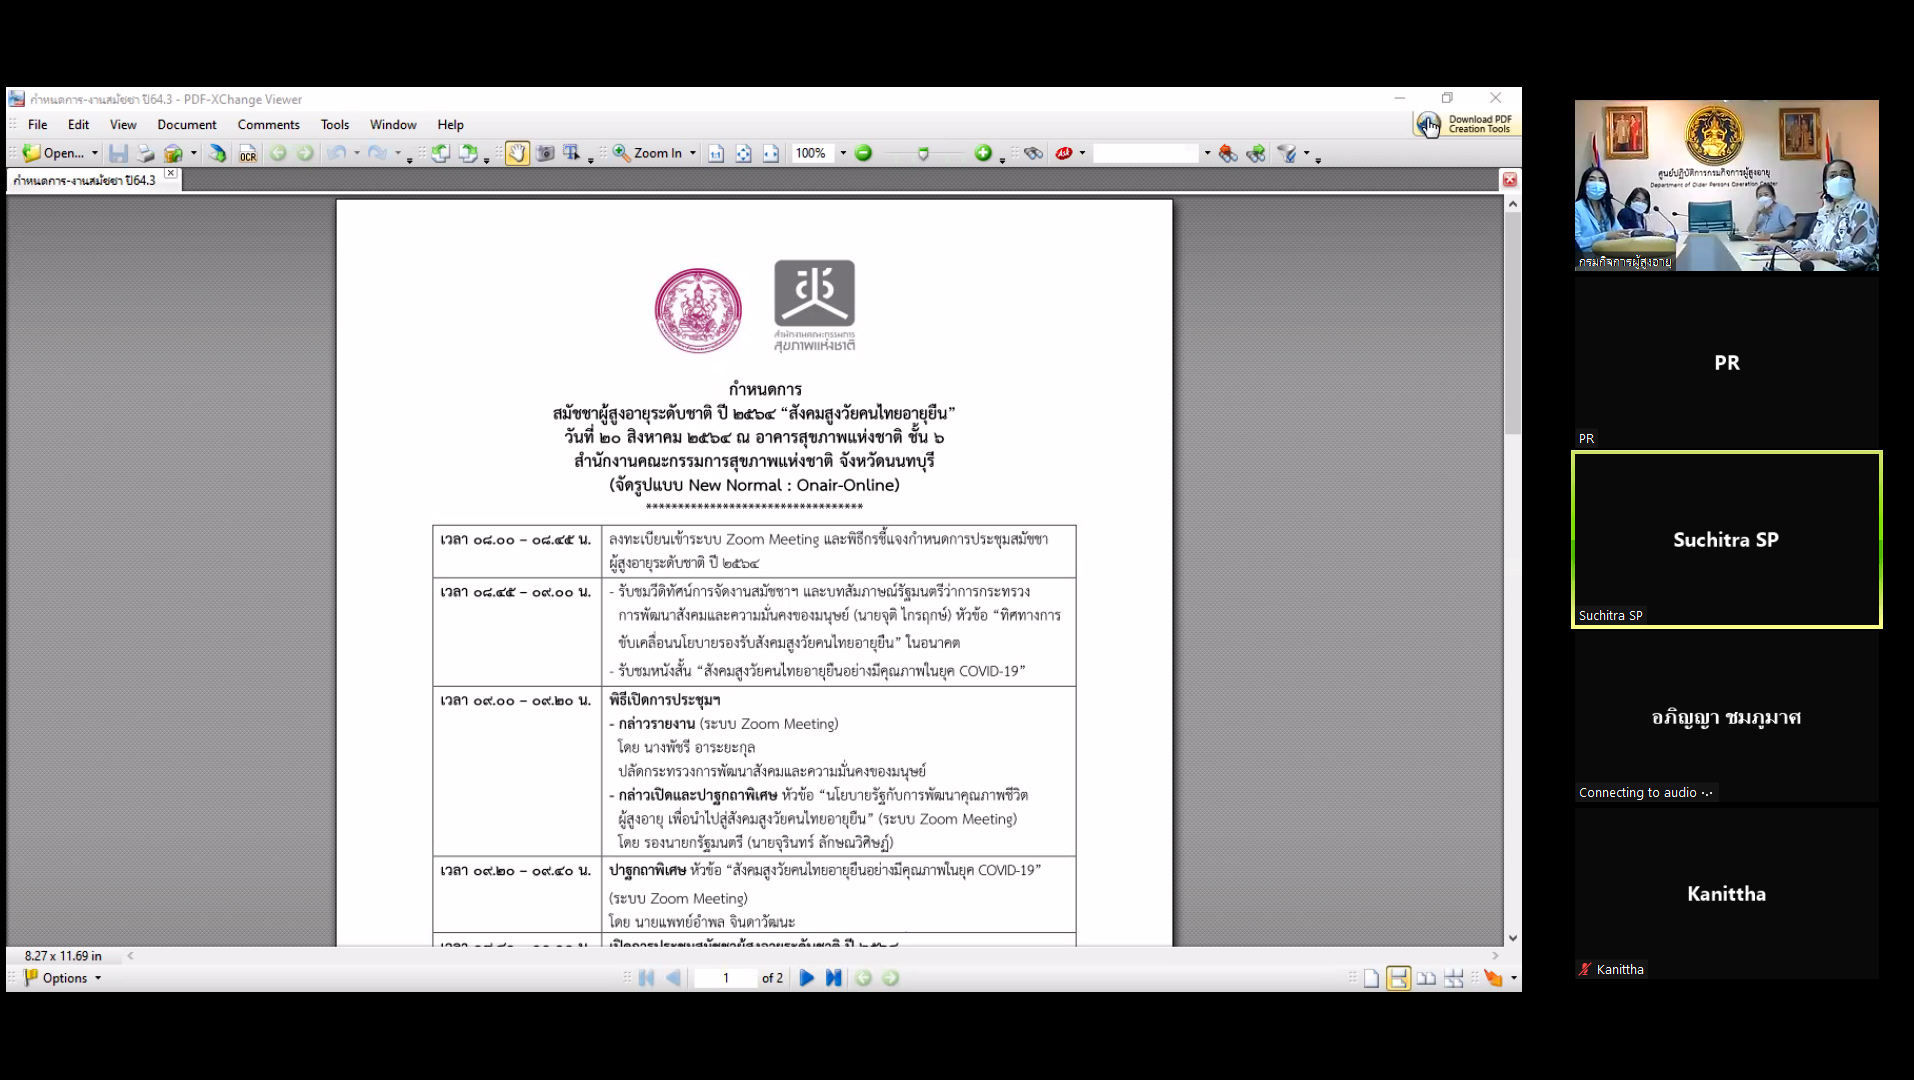Select facing pages layout
The image size is (1914, 1080).
tap(1426, 978)
